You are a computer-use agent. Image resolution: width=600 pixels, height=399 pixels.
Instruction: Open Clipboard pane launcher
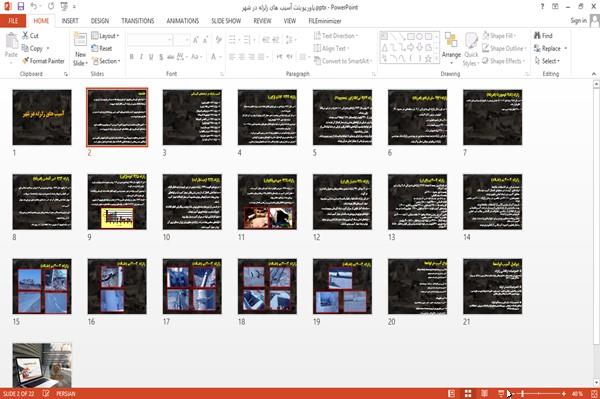(x=66, y=74)
